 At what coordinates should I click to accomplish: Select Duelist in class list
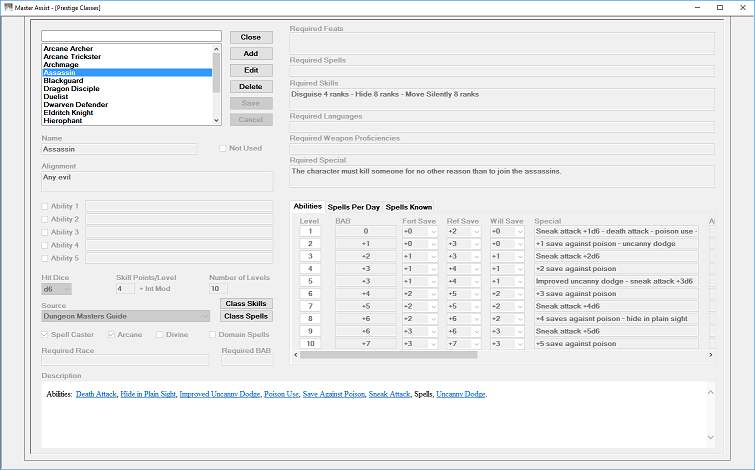pyautogui.click(x=127, y=96)
